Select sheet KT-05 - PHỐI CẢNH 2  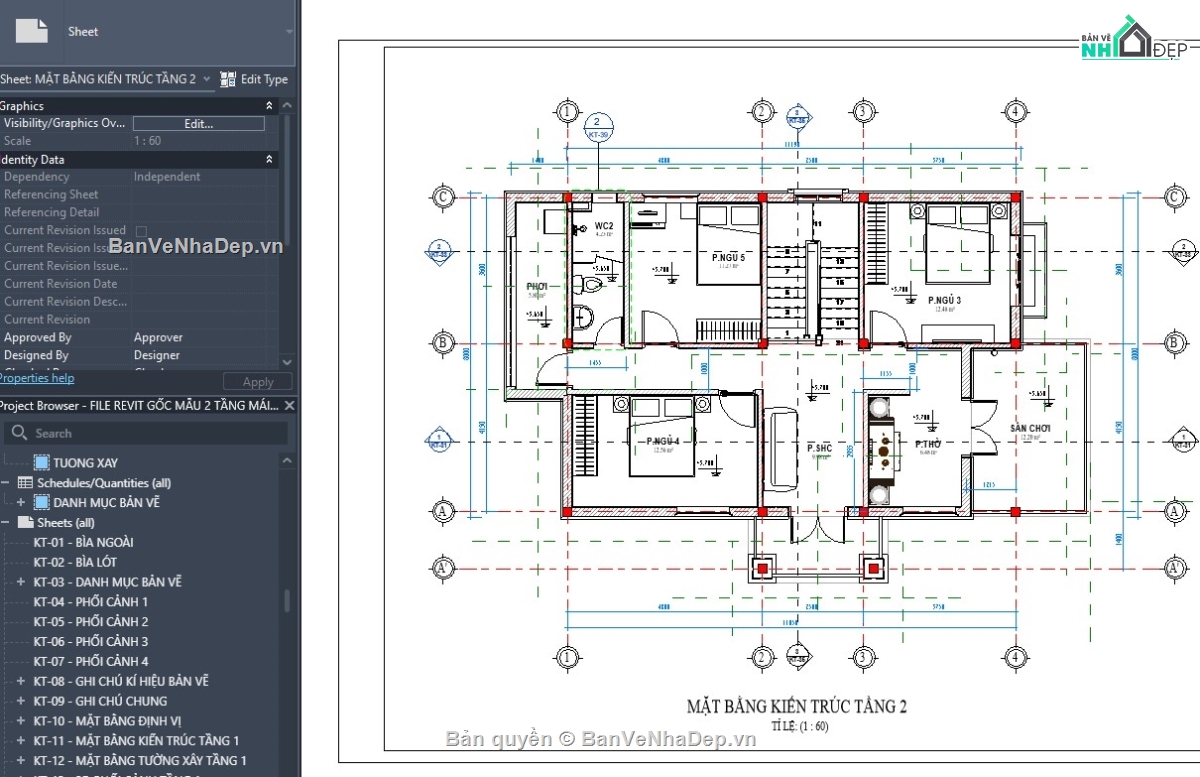[90, 622]
